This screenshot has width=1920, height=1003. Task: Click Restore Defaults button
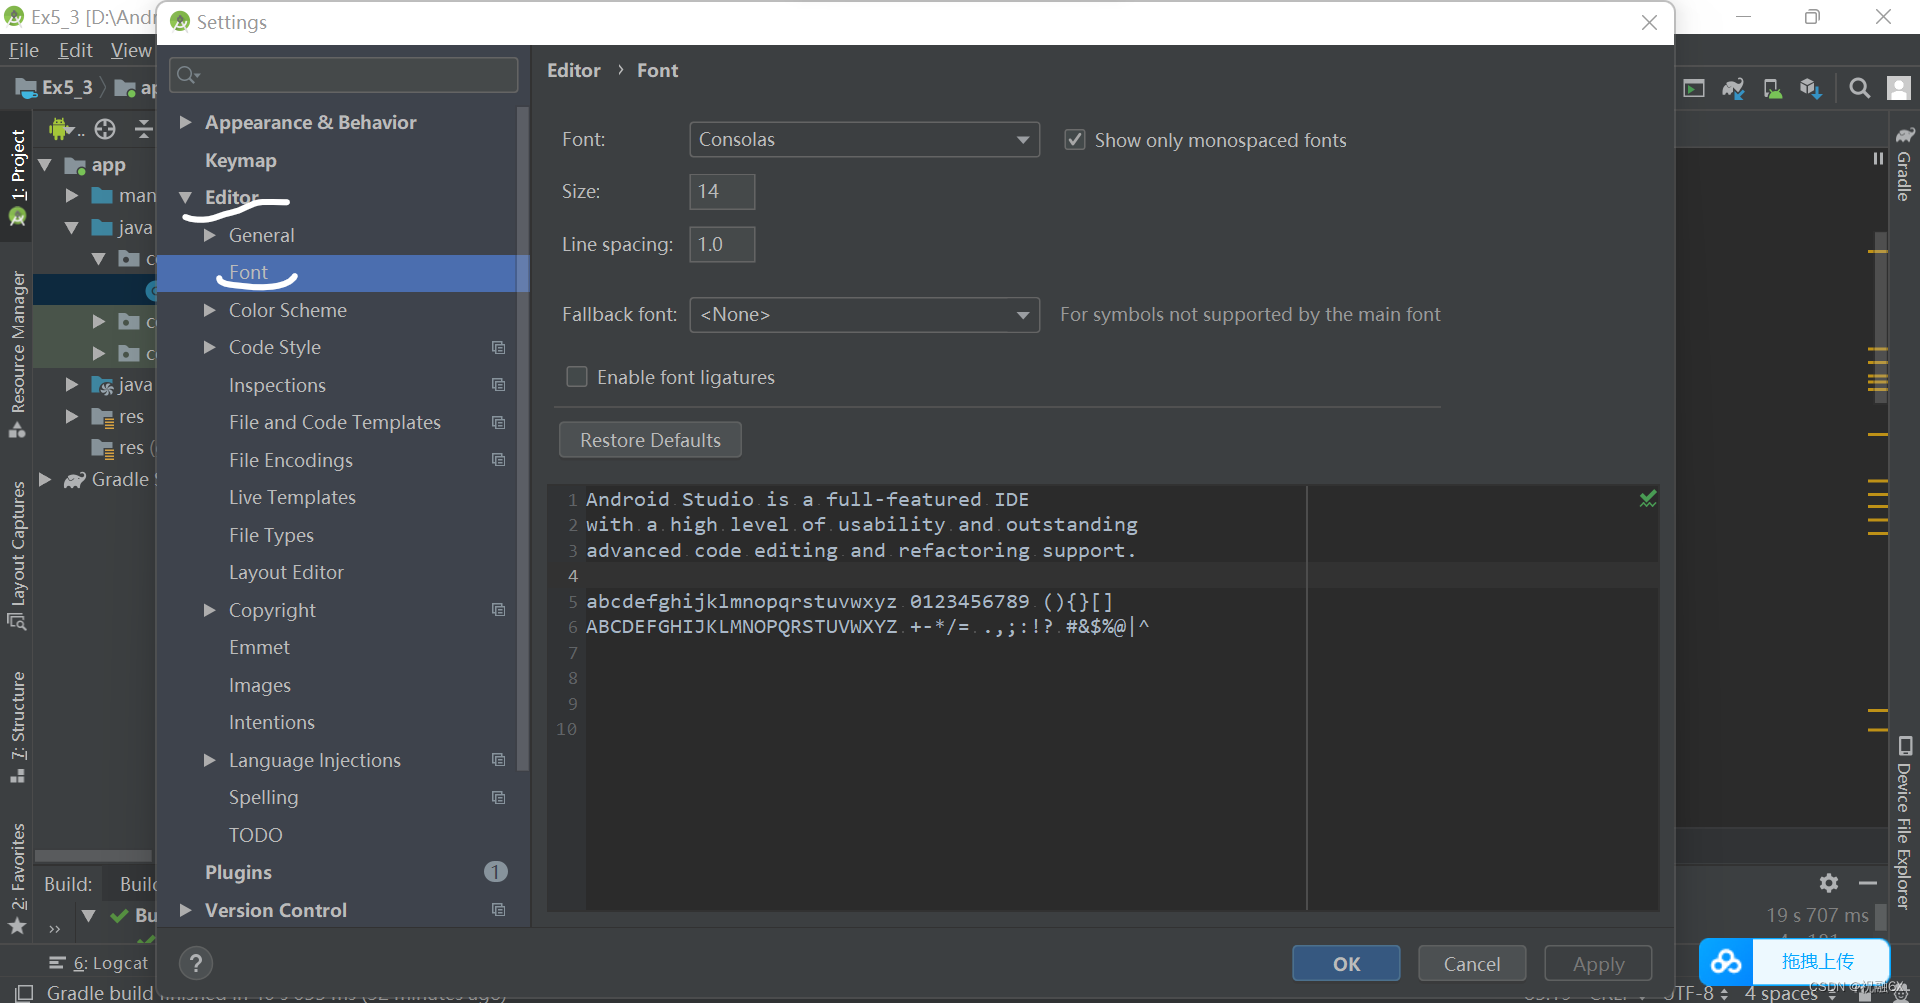point(650,440)
